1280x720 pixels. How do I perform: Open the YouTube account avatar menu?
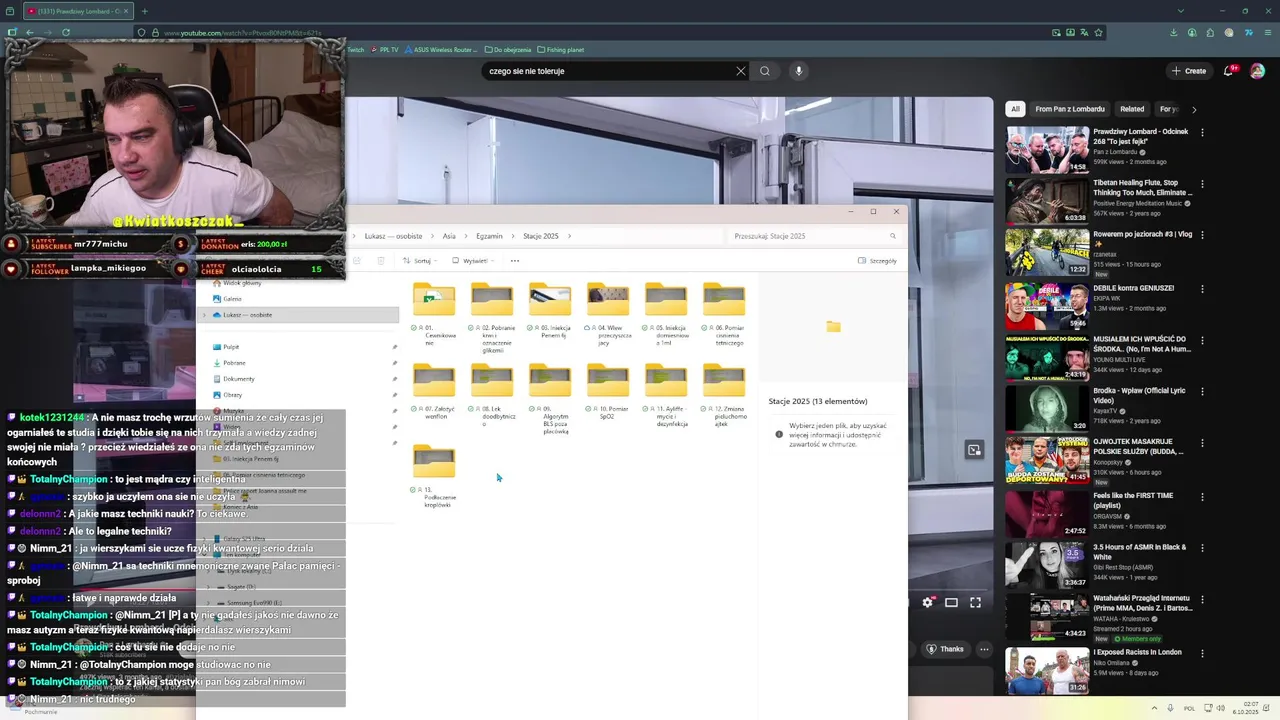click(x=1258, y=71)
